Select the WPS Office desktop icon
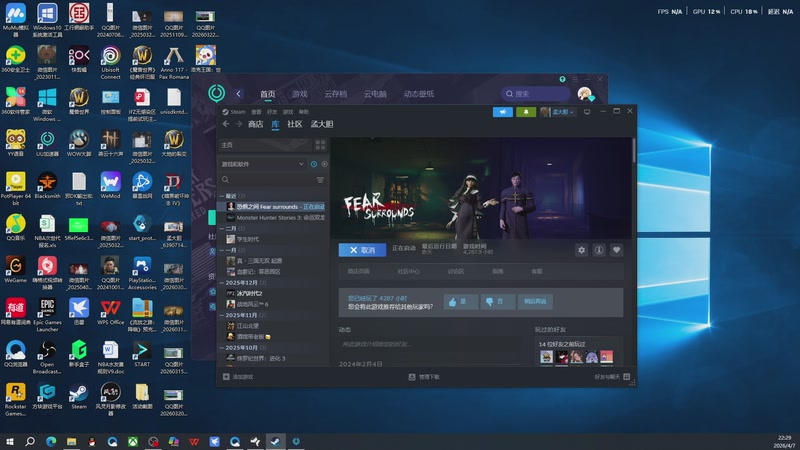The image size is (800, 450). (110, 312)
